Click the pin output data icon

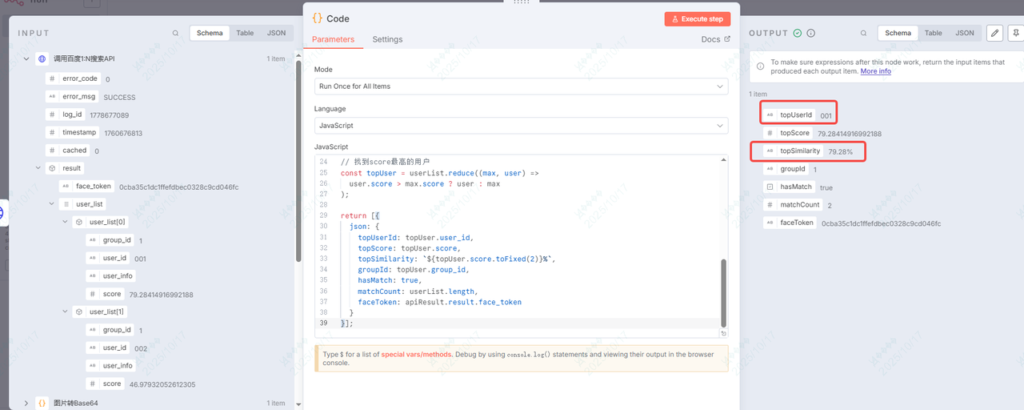point(1015,33)
